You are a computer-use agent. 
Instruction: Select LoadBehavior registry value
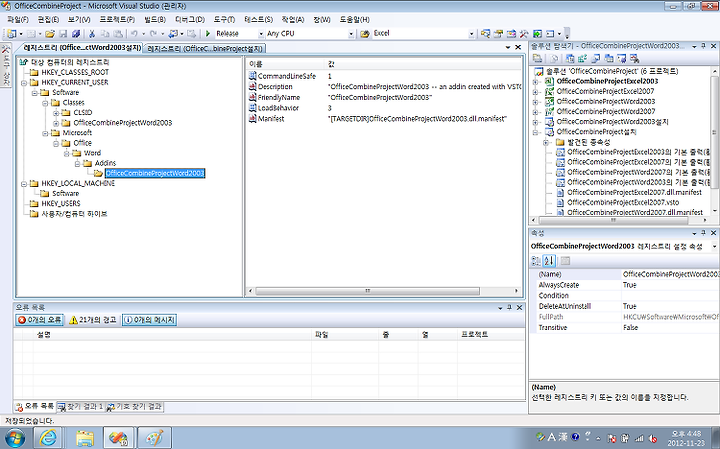click(278, 108)
